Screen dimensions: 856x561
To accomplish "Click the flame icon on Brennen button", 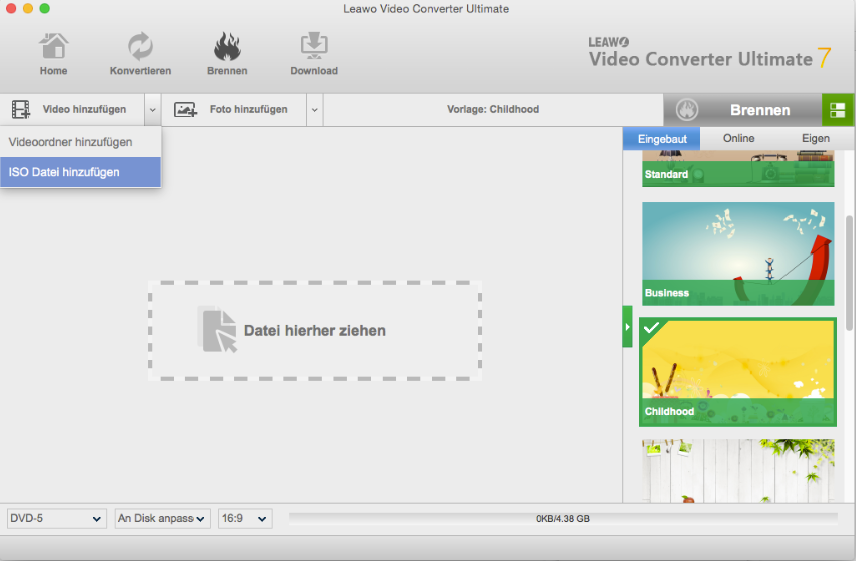I will coord(687,110).
